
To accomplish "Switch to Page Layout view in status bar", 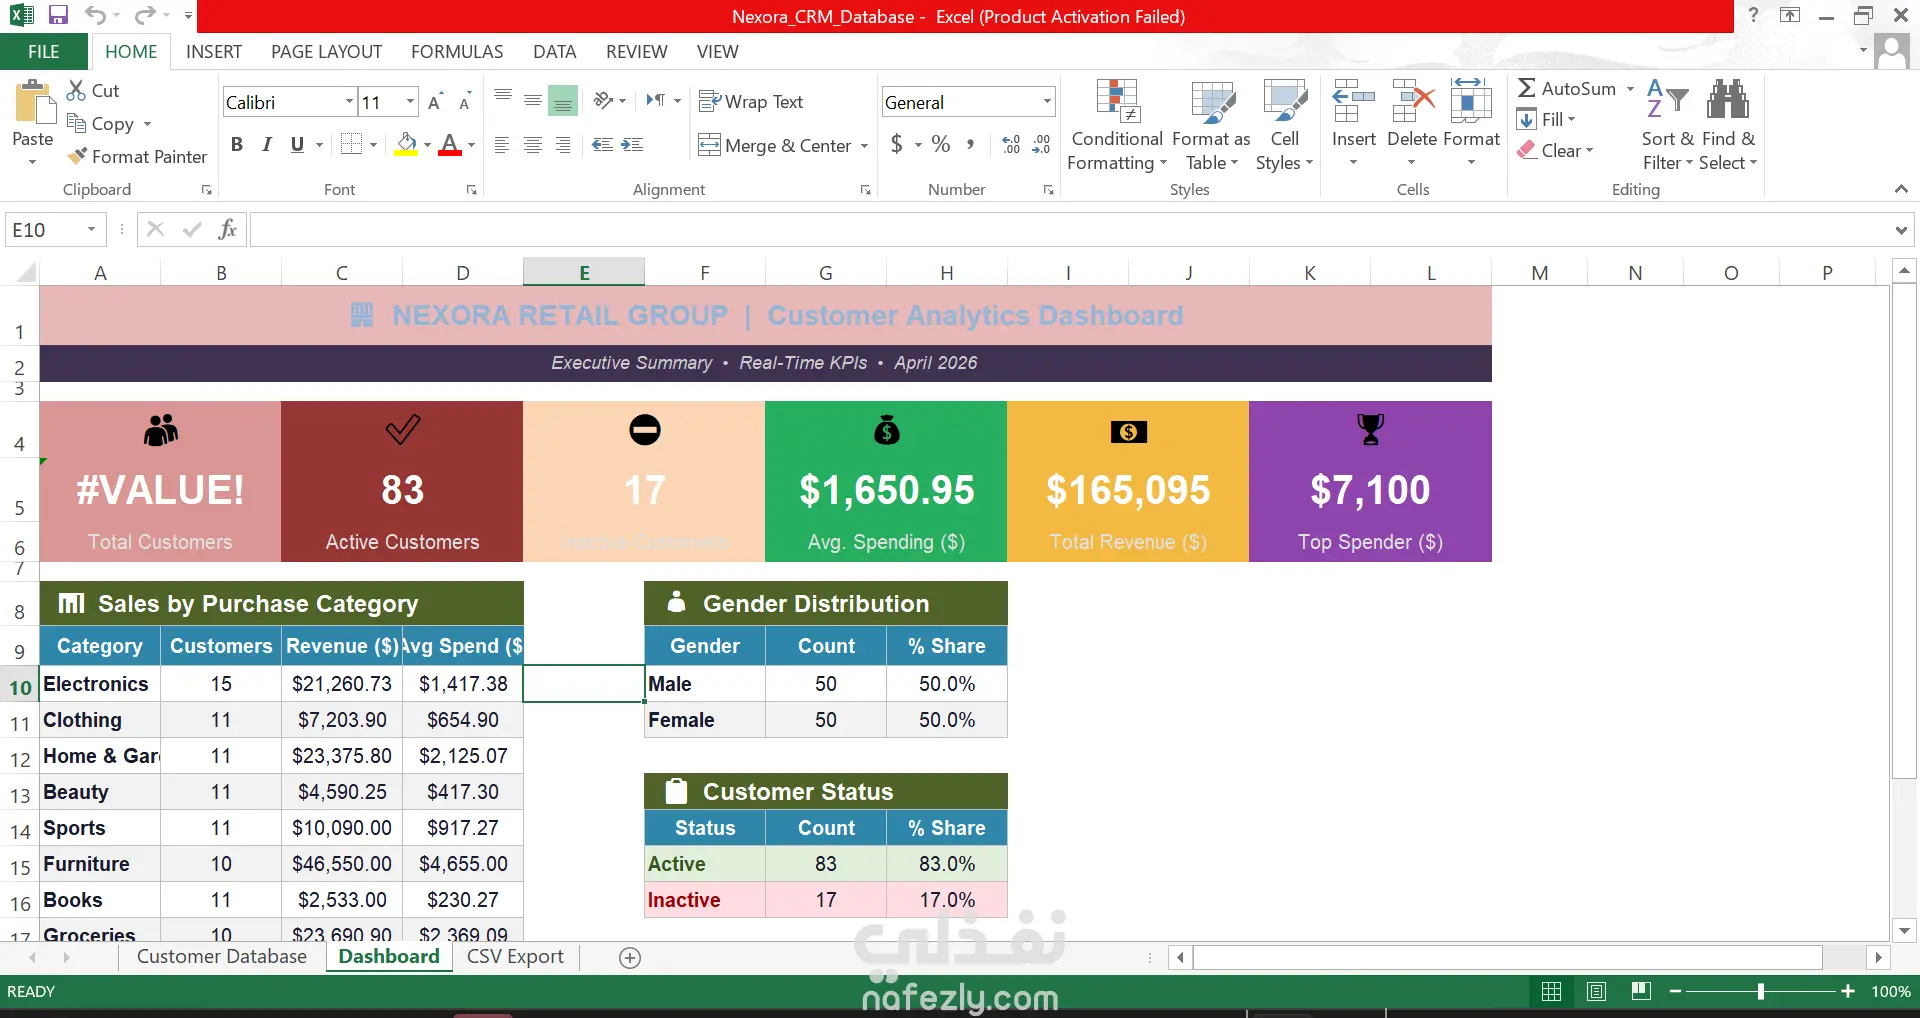I will pyautogui.click(x=1597, y=991).
